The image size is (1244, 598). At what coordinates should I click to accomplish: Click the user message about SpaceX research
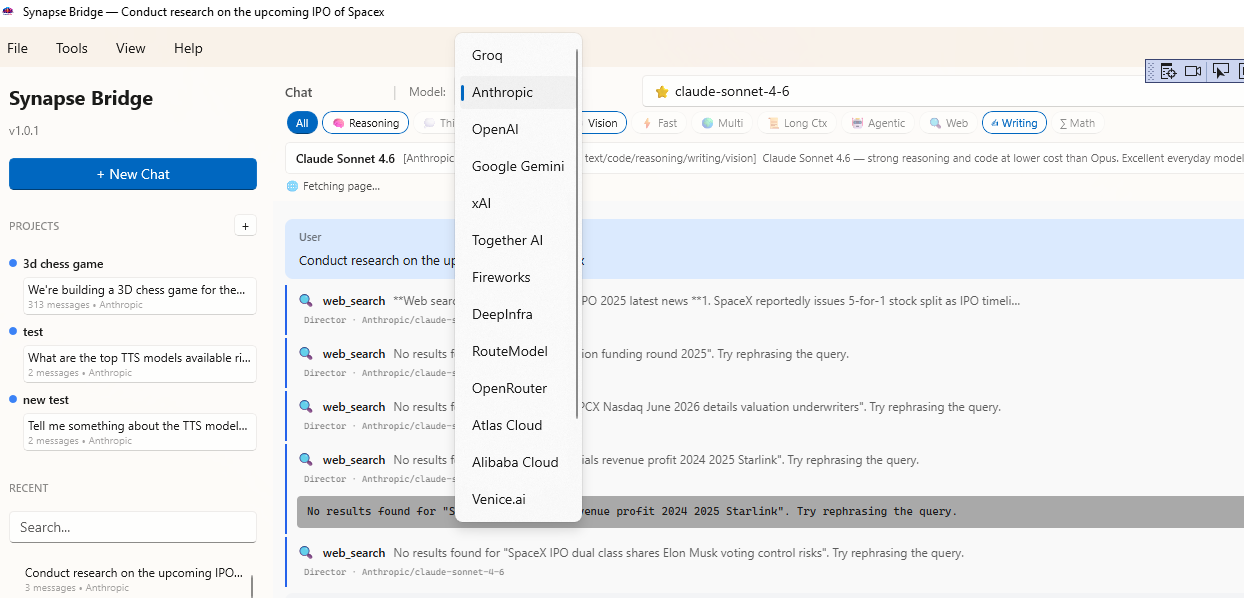point(764,249)
